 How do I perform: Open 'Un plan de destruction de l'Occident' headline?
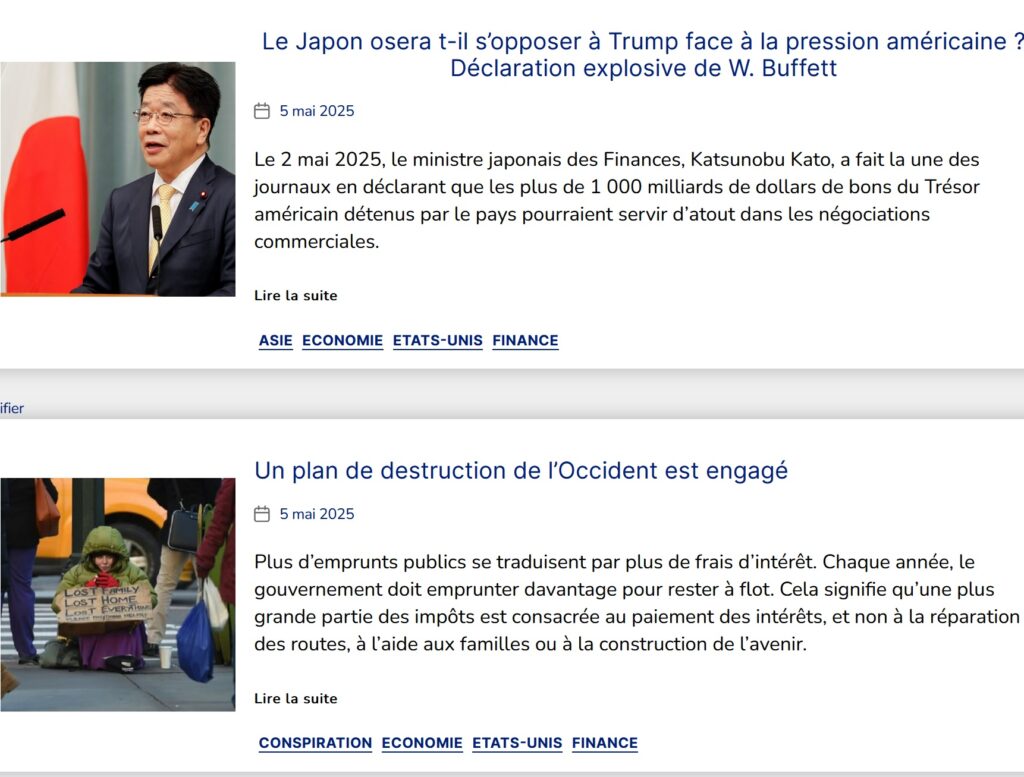click(x=521, y=471)
